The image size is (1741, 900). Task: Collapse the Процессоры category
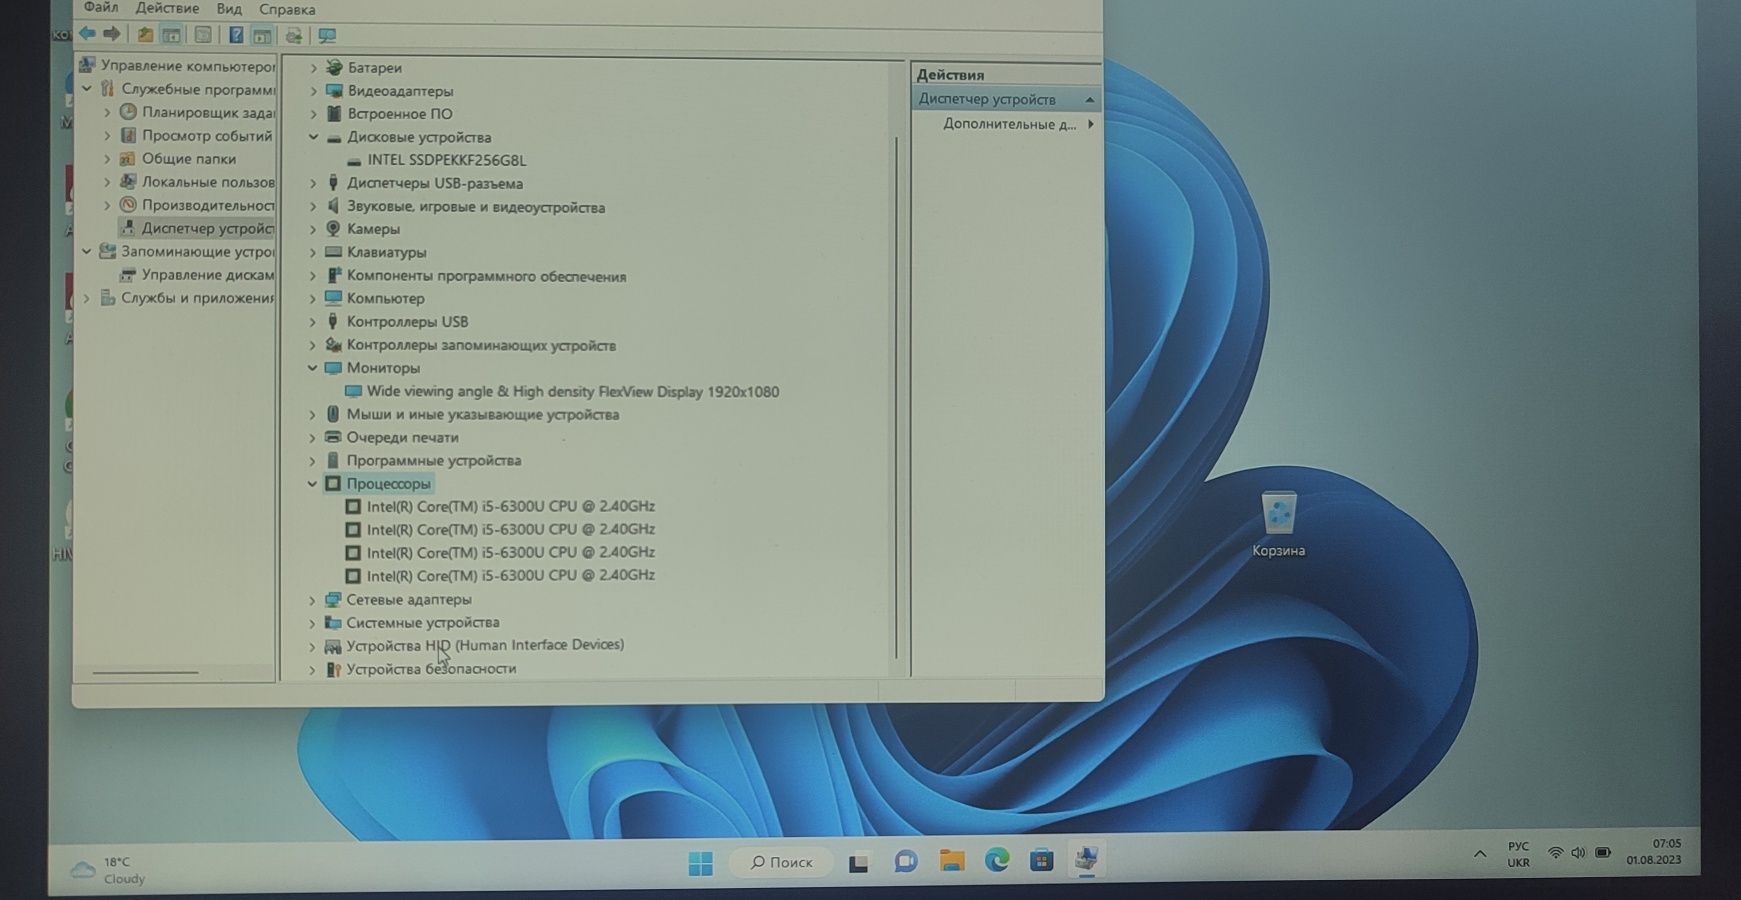[312, 484]
